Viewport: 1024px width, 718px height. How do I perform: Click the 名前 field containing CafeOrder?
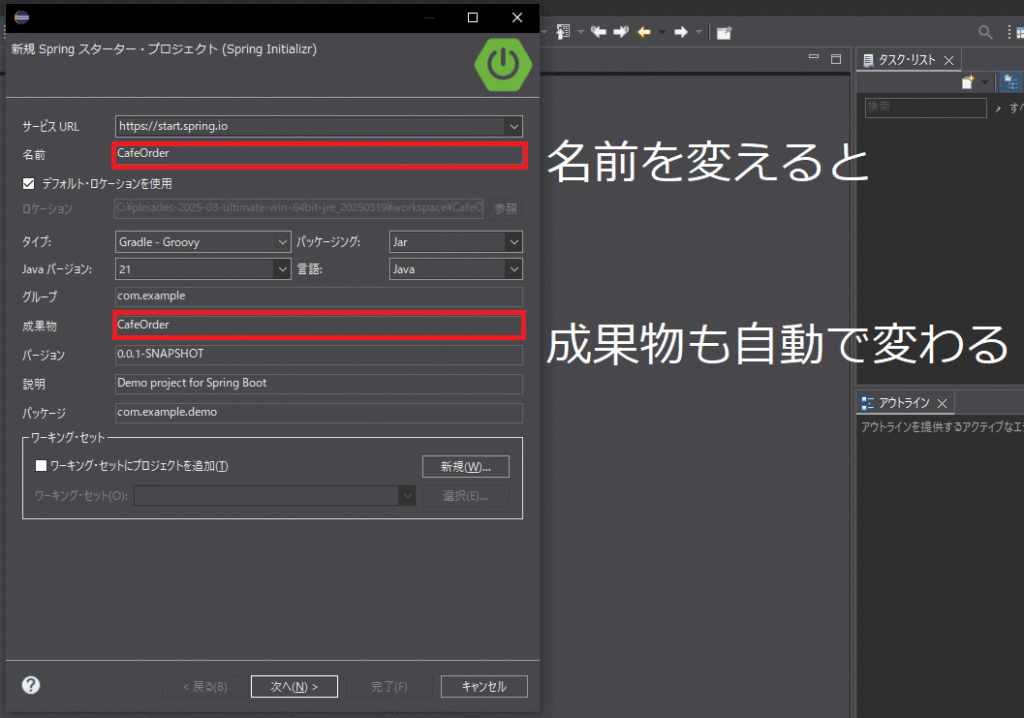319,155
